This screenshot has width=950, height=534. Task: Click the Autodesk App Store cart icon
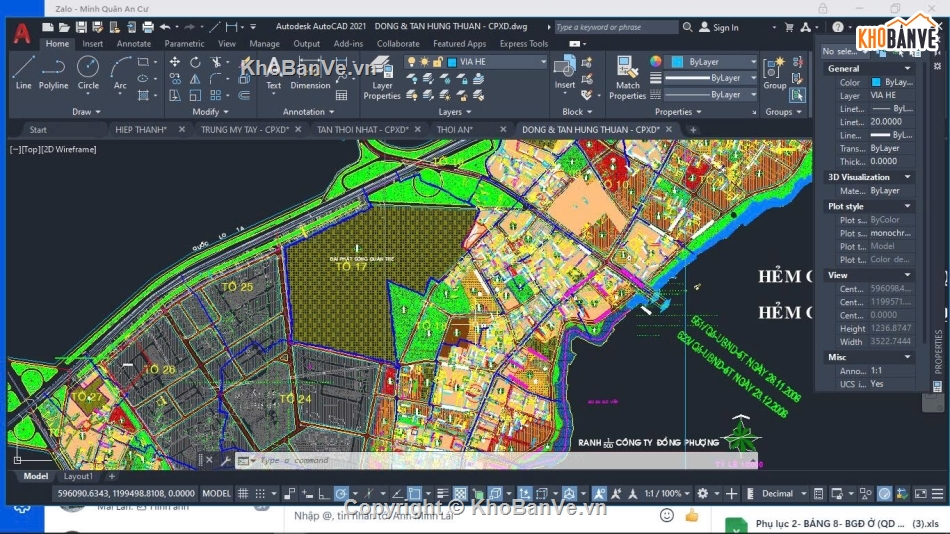click(789, 27)
